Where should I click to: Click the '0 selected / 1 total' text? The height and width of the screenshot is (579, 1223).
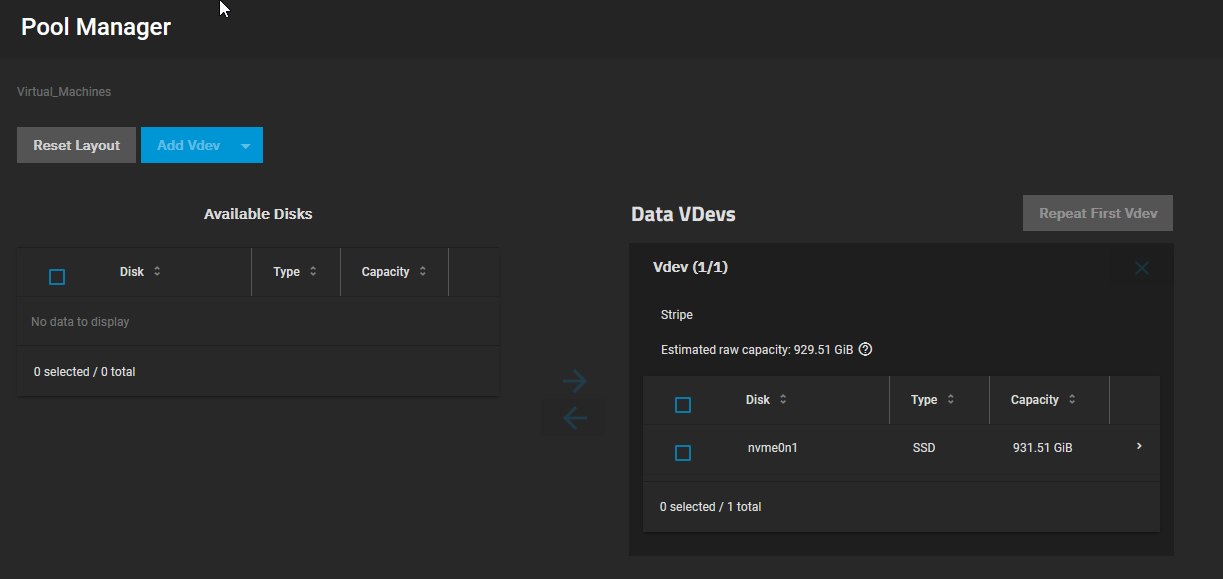point(710,507)
